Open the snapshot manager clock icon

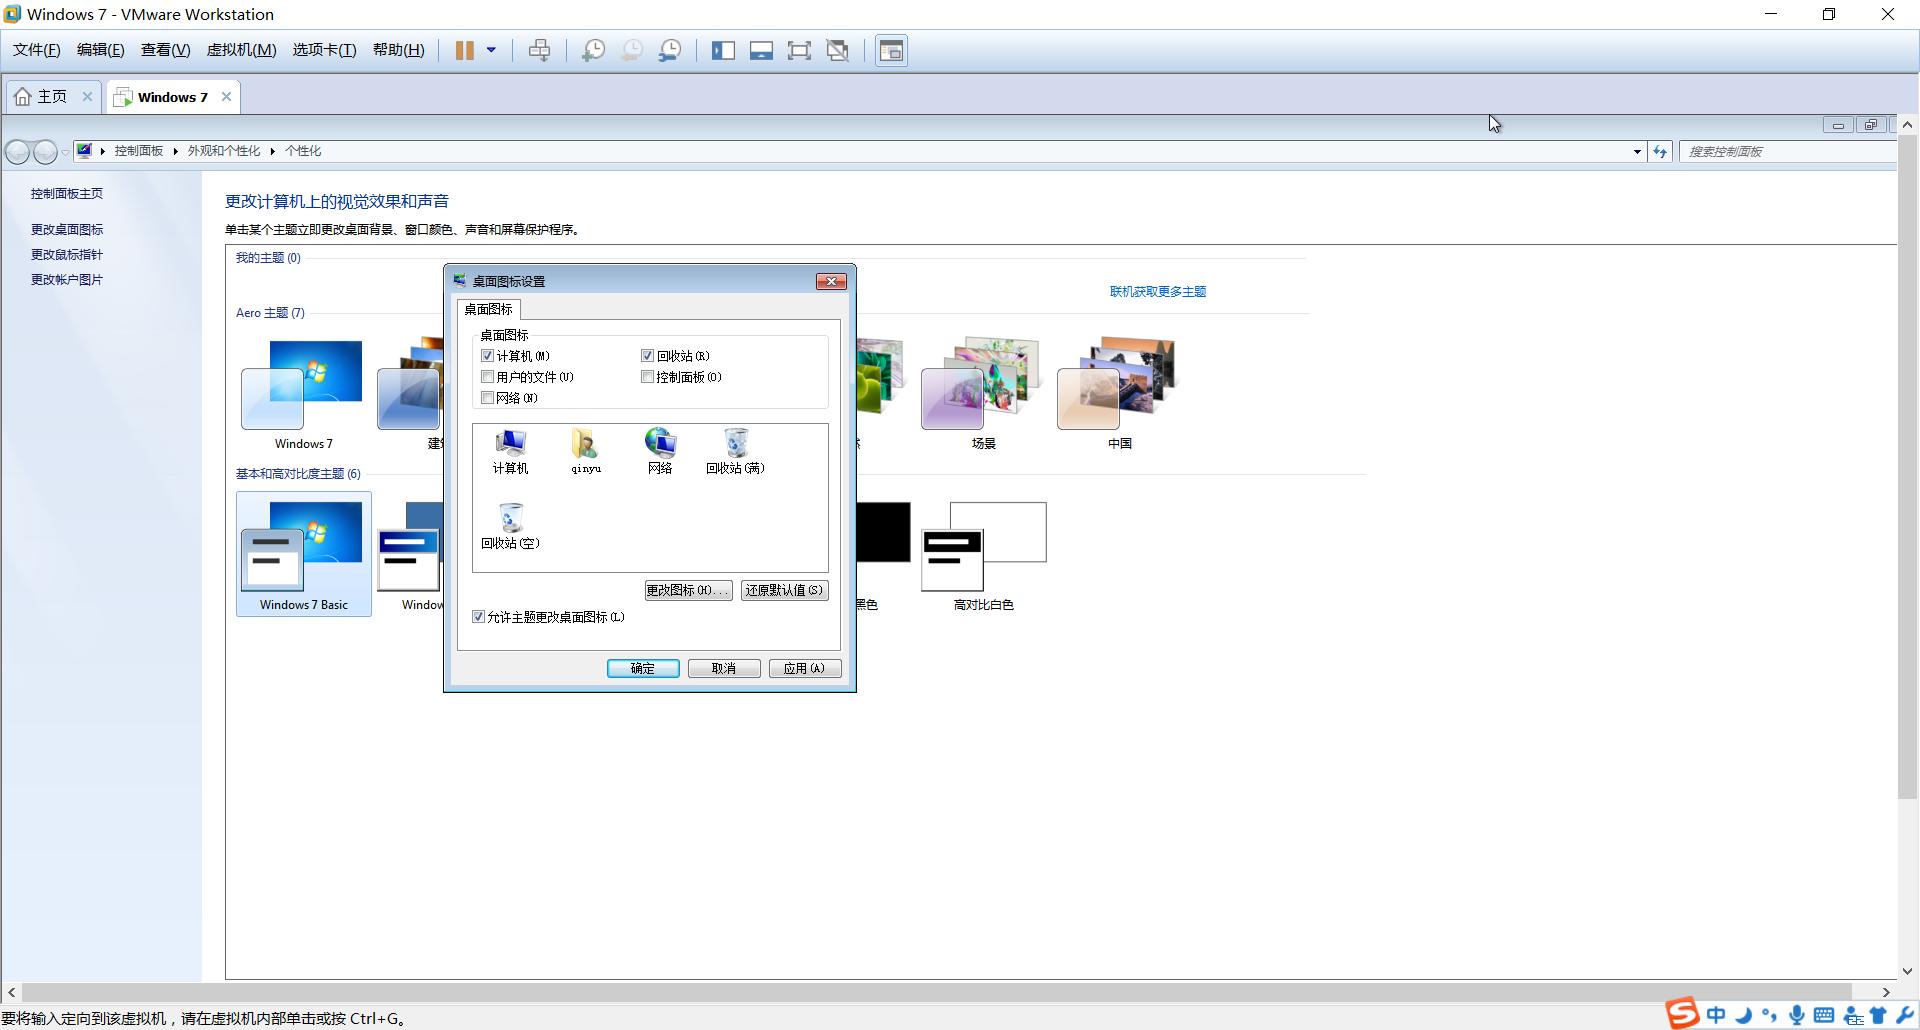670,50
